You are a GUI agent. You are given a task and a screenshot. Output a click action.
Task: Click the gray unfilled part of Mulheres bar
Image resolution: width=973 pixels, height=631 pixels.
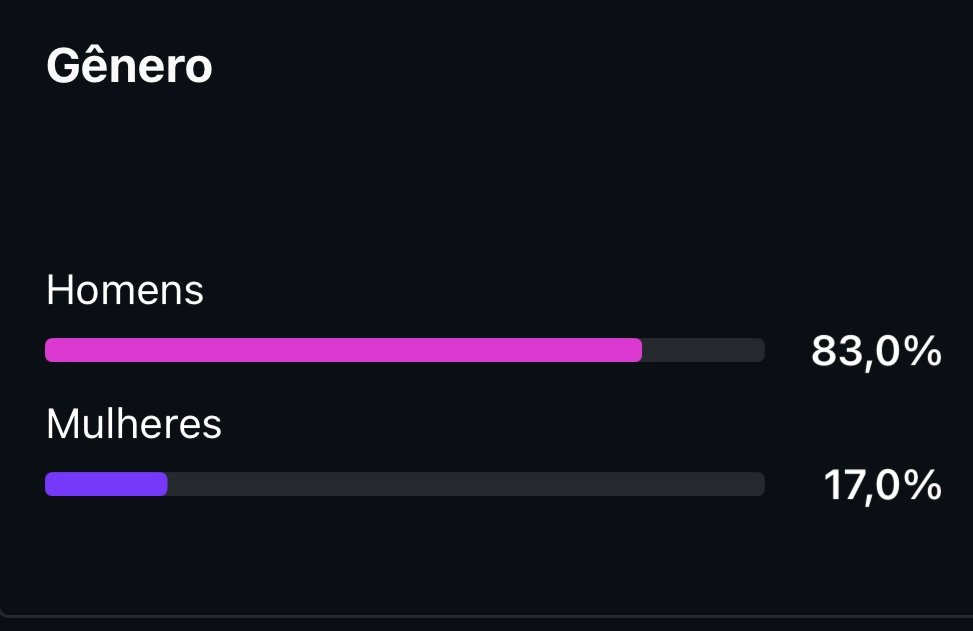click(x=465, y=484)
